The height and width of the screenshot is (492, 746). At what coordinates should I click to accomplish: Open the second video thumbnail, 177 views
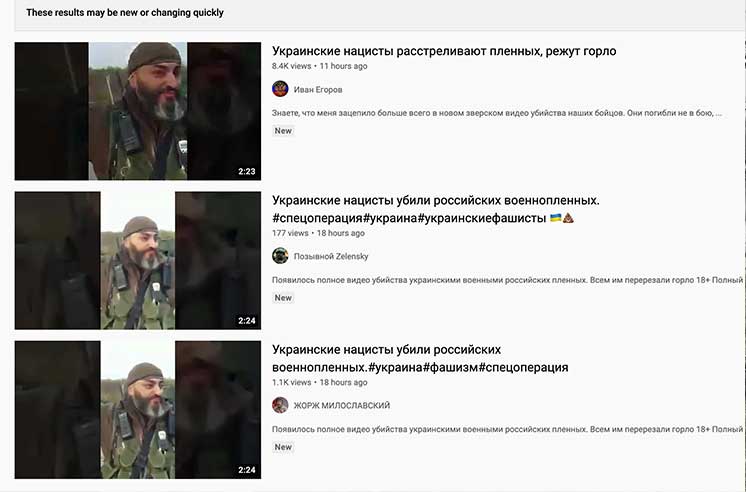coord(137,260)
